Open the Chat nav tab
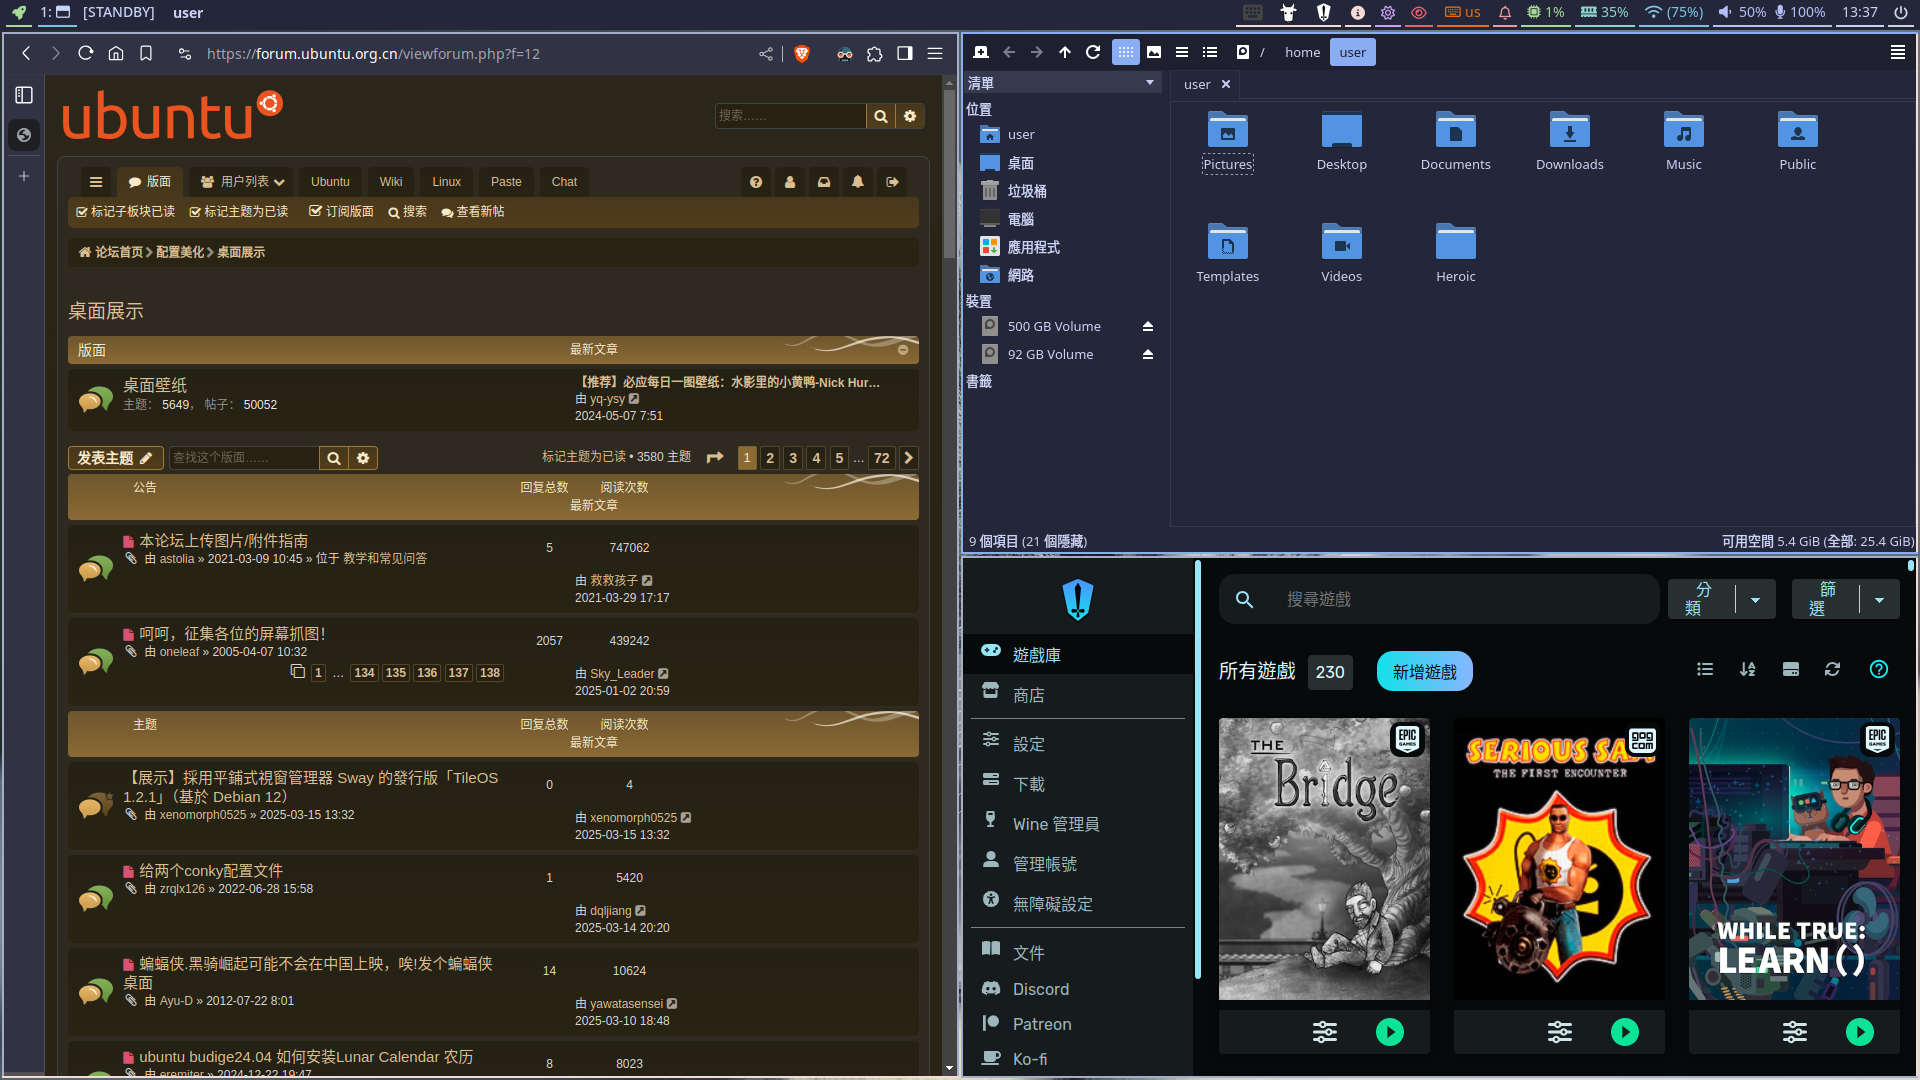Image resolution: width=1920 pixels, height=1080 pixels. pos(564,182)
